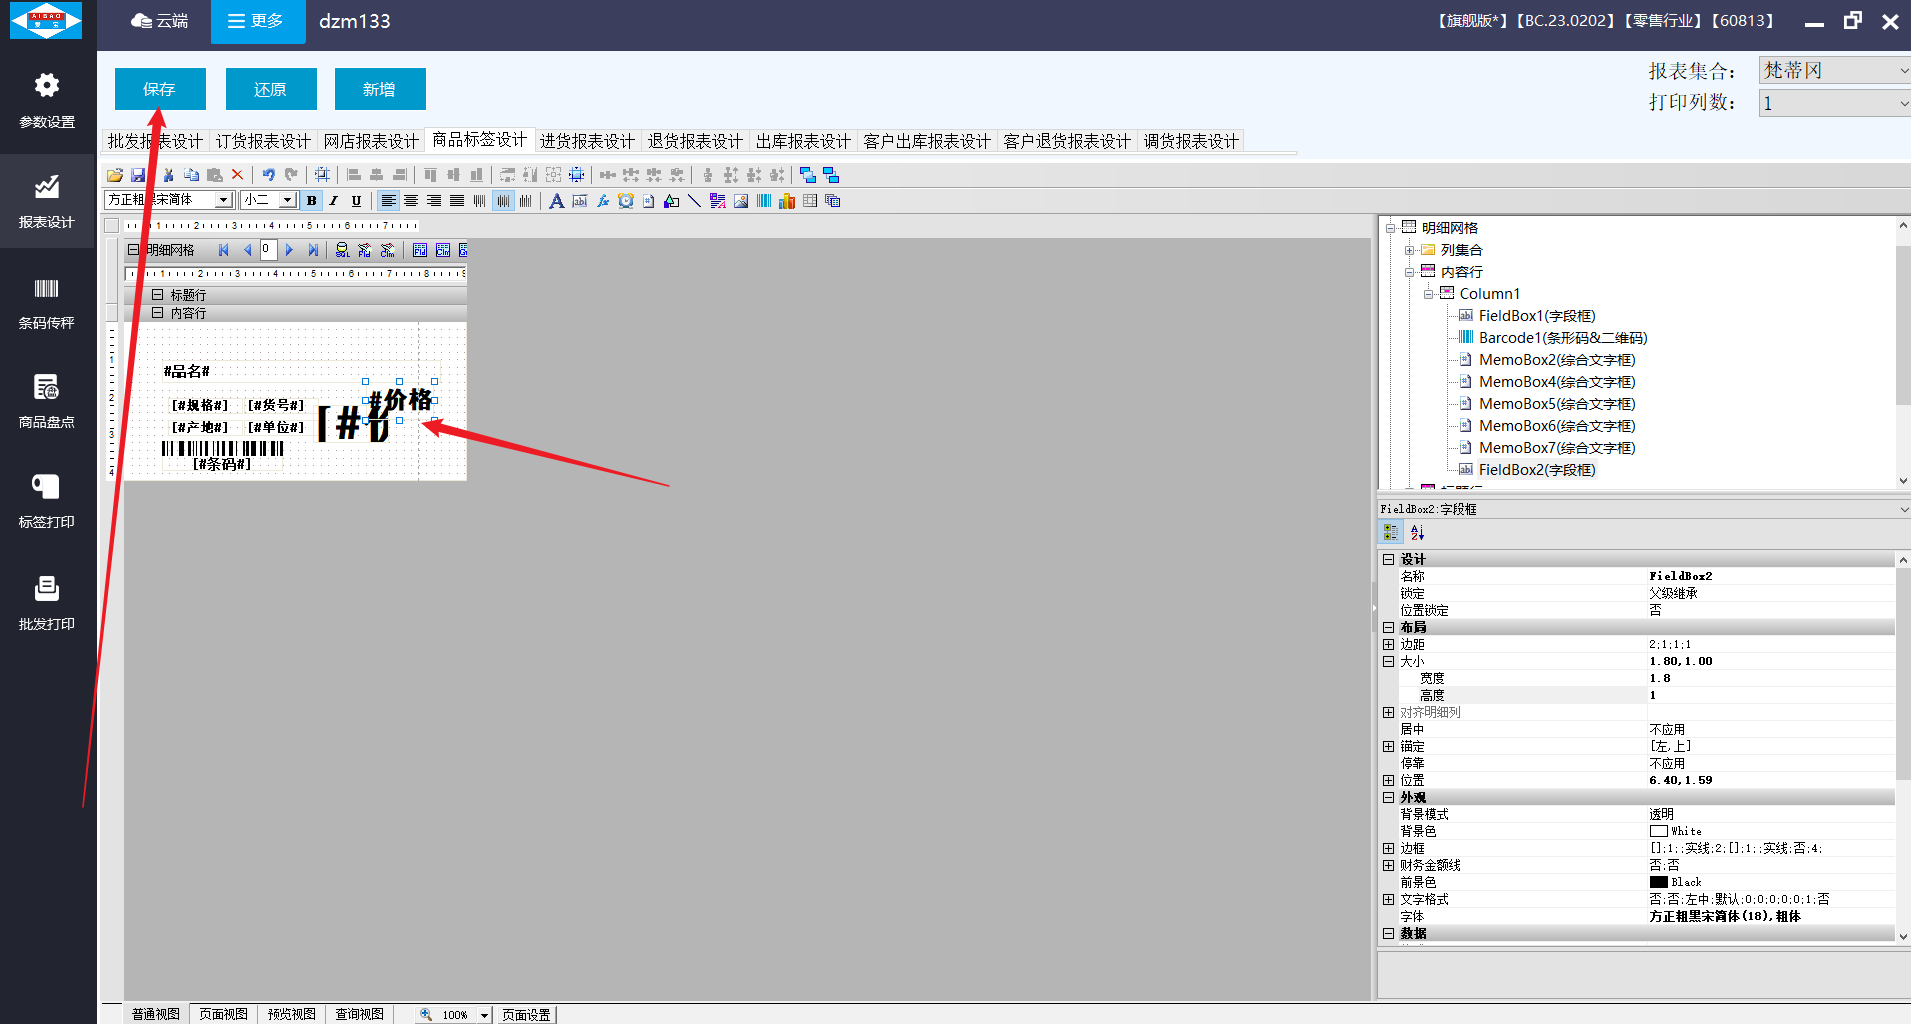Set text alignment to center
1911x1024 pixels.
pos(411,201)
